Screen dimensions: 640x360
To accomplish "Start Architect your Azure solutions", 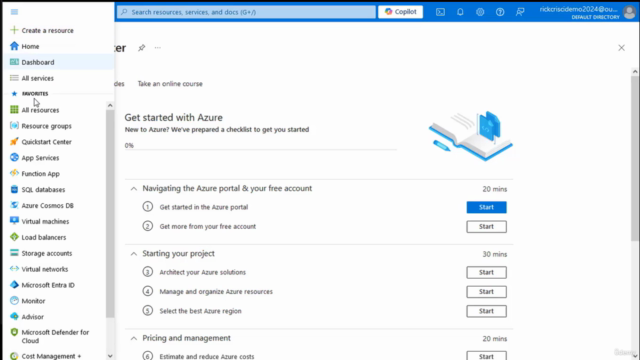I will (487, 272).
